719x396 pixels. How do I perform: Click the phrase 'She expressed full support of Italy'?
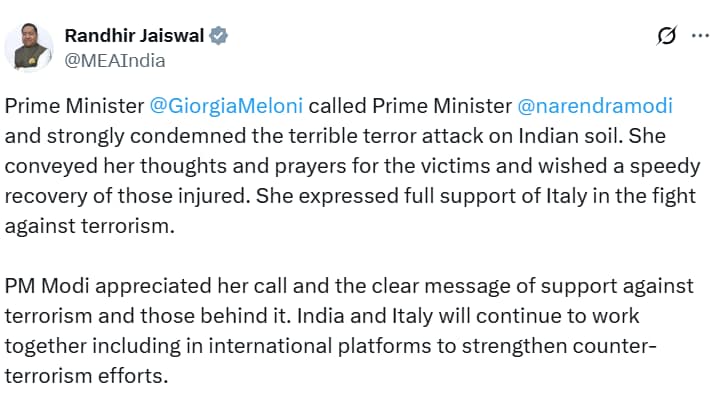click(421, 196)
